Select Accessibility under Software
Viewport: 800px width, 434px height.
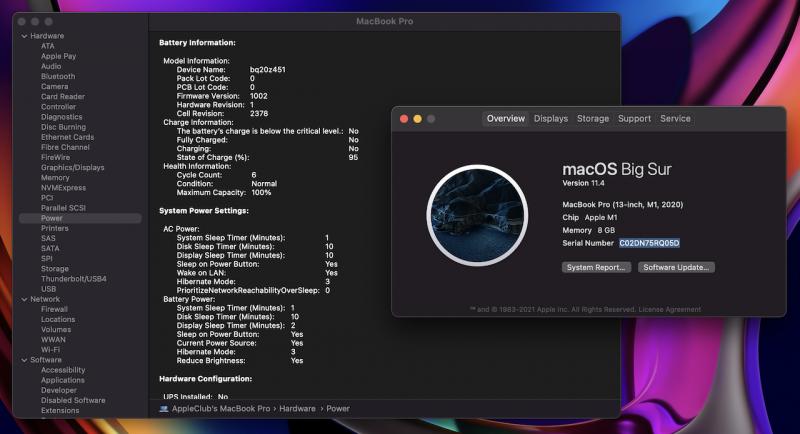63,370
